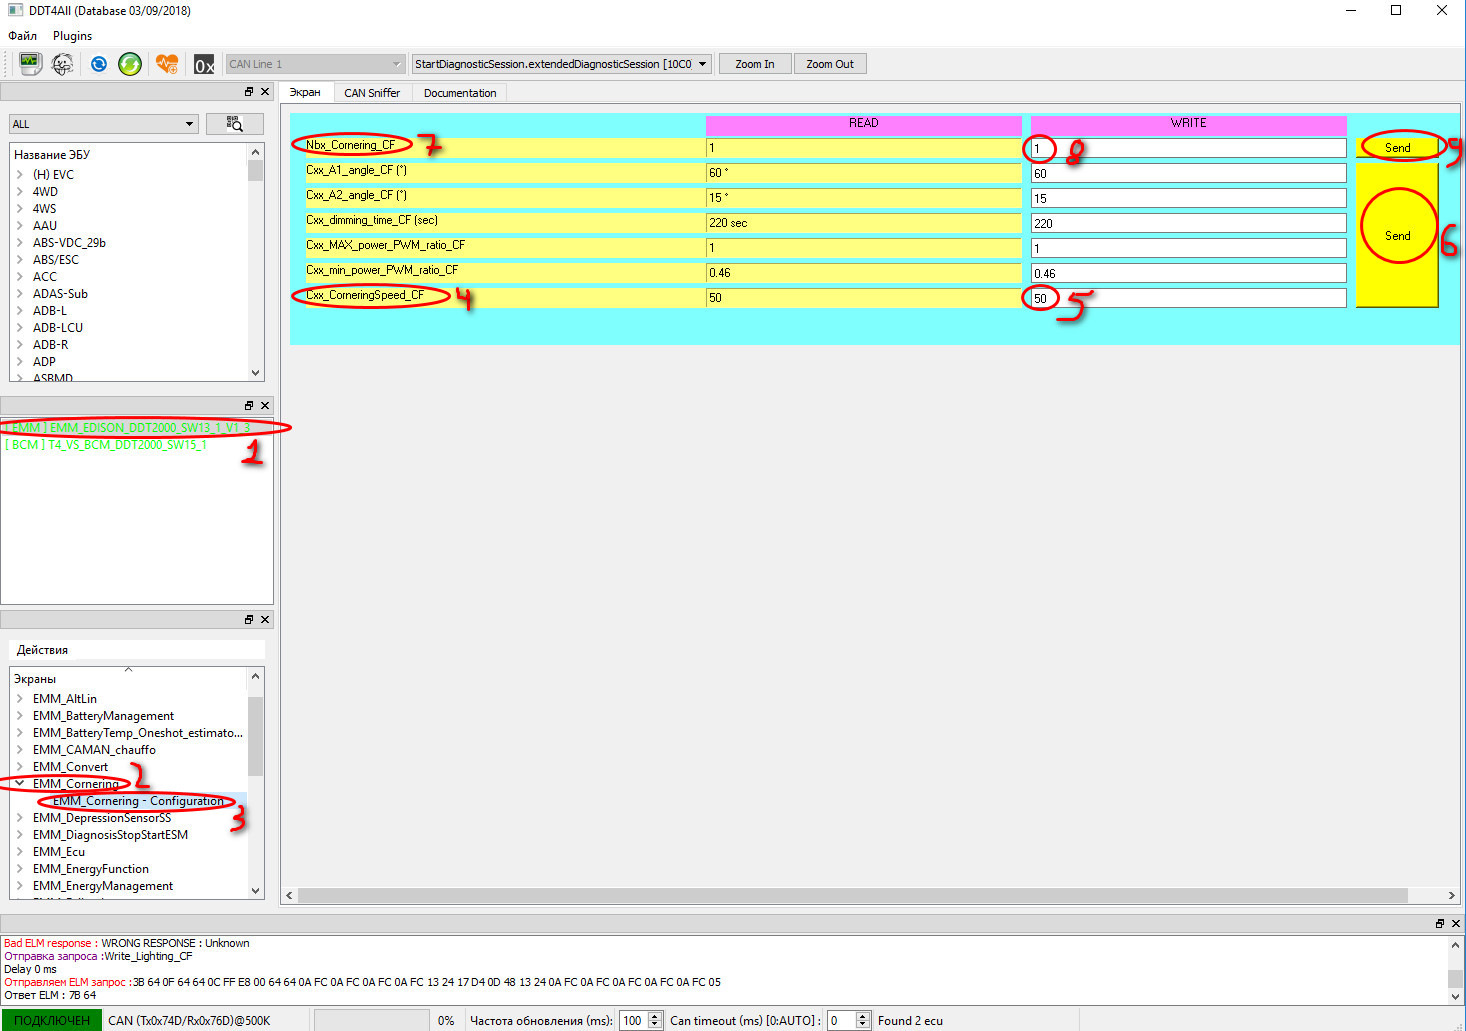
Task: Click the large yellow Send button
Action: point(1397,235)
